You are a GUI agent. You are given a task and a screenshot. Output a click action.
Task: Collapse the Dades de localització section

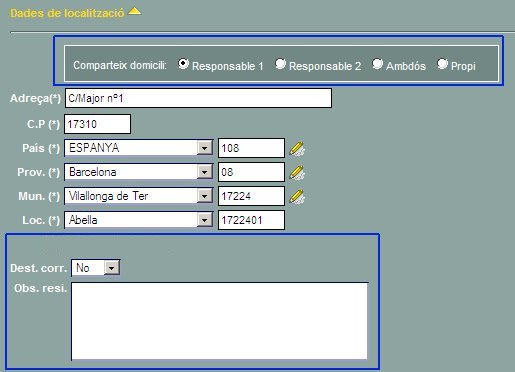[x=135, y=12]
